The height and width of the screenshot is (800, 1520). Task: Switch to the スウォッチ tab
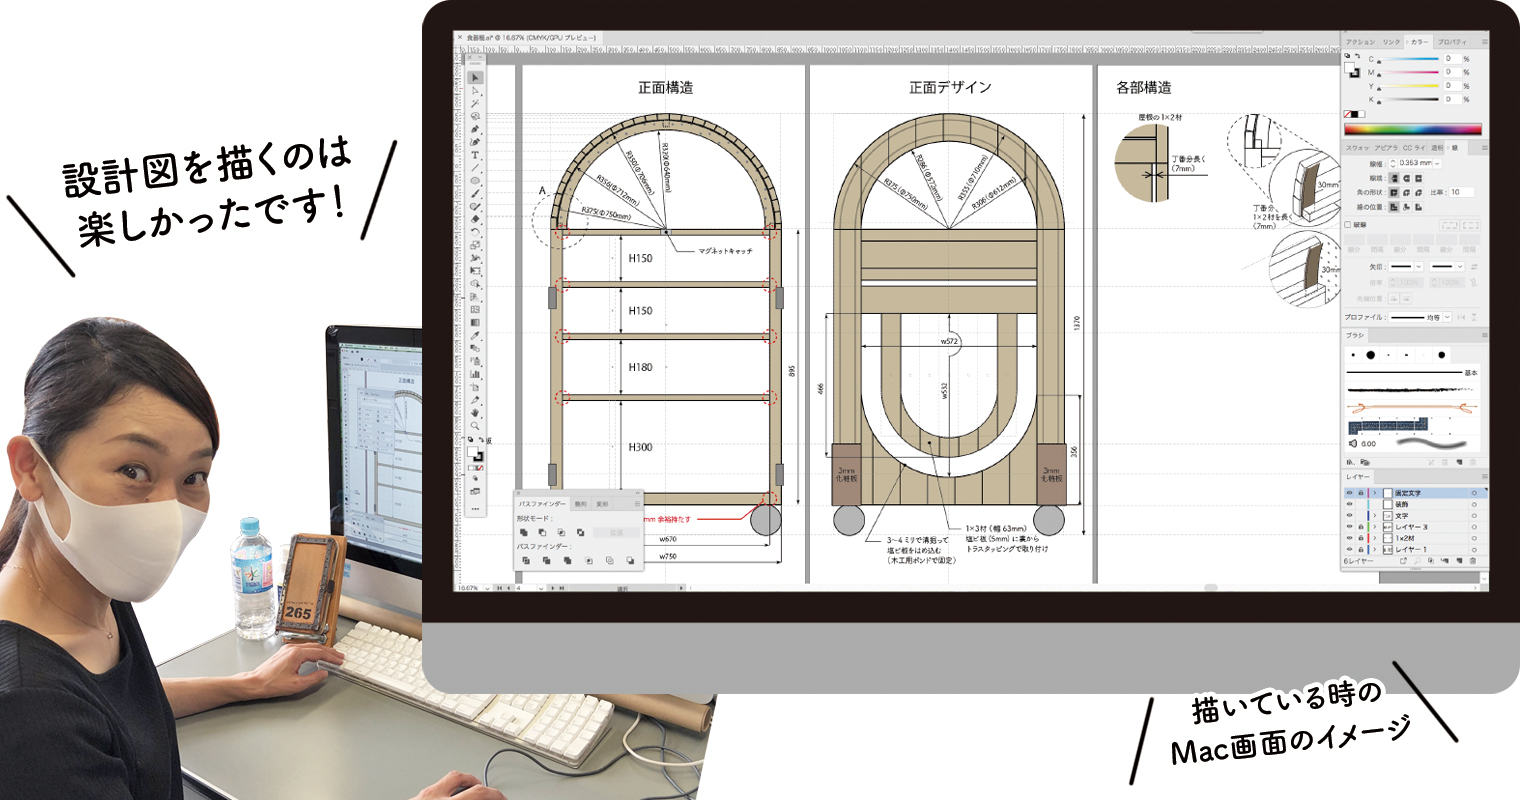[x=1357, y=148]
